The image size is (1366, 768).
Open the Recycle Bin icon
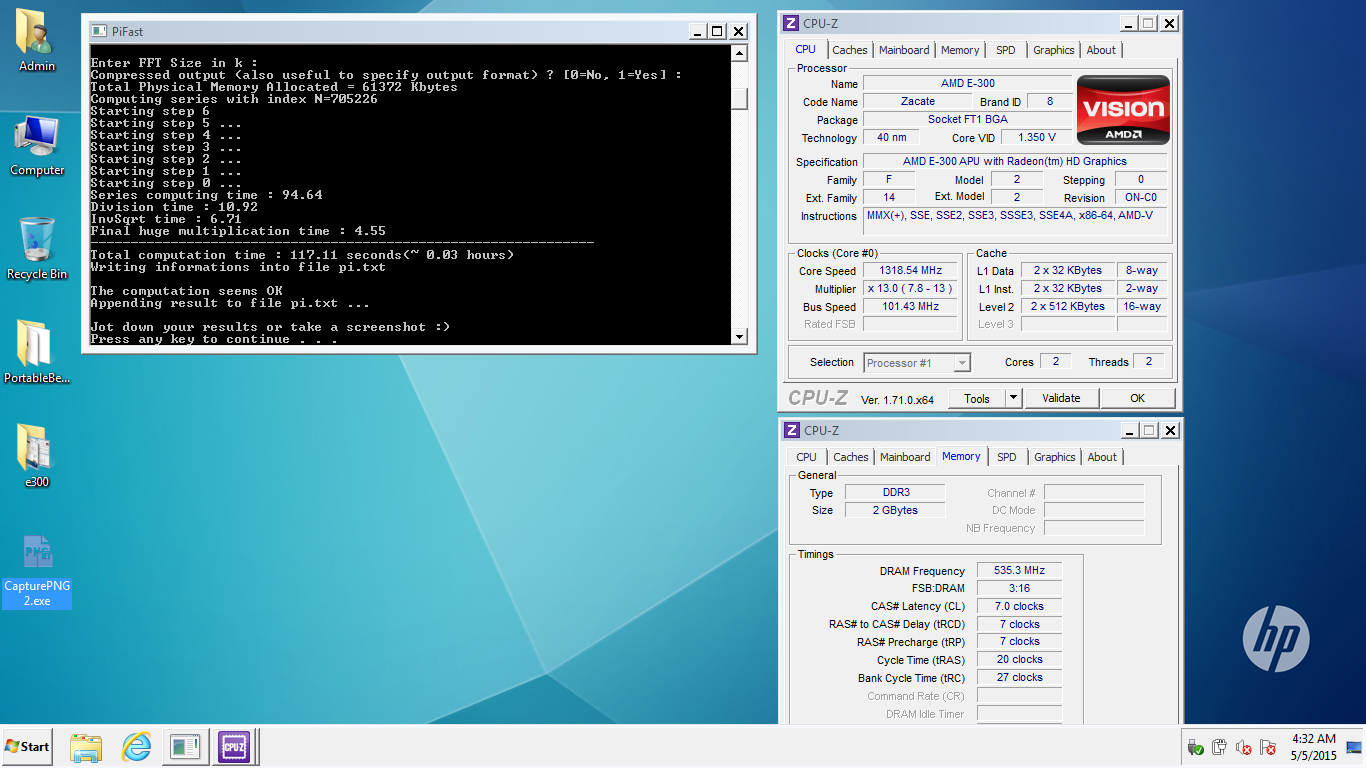click(x=37, y=249)
